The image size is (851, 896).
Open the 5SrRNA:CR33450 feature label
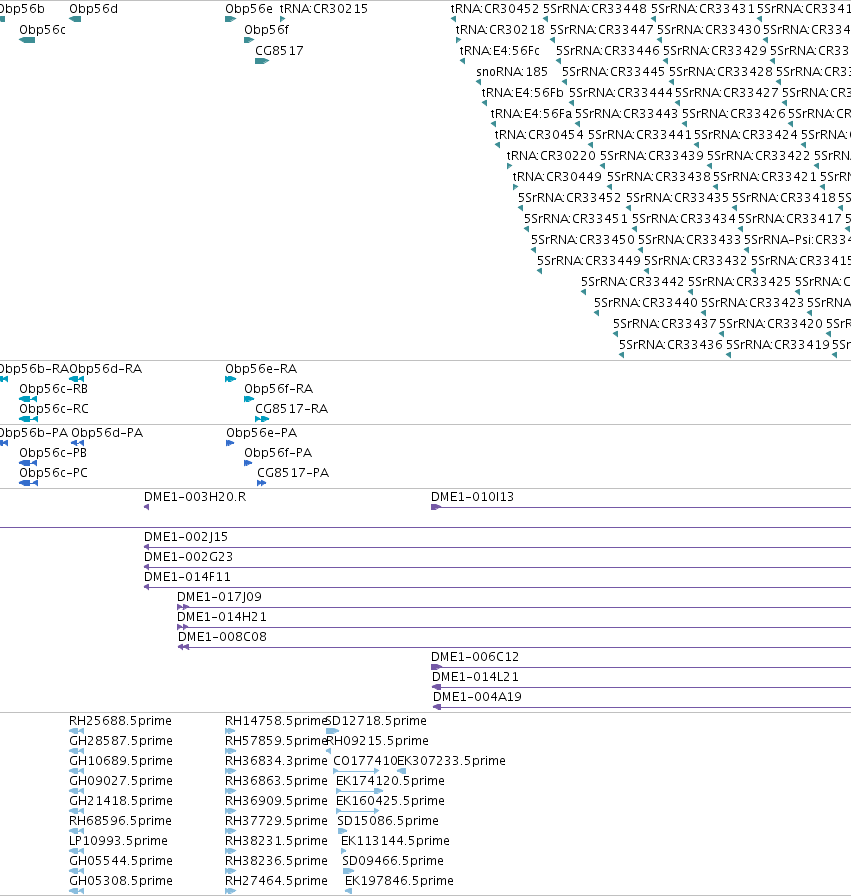[x=582, y=240]
